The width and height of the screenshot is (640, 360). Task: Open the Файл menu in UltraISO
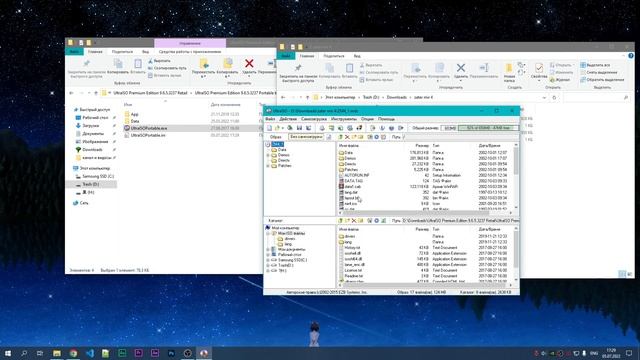coord(270,119)
